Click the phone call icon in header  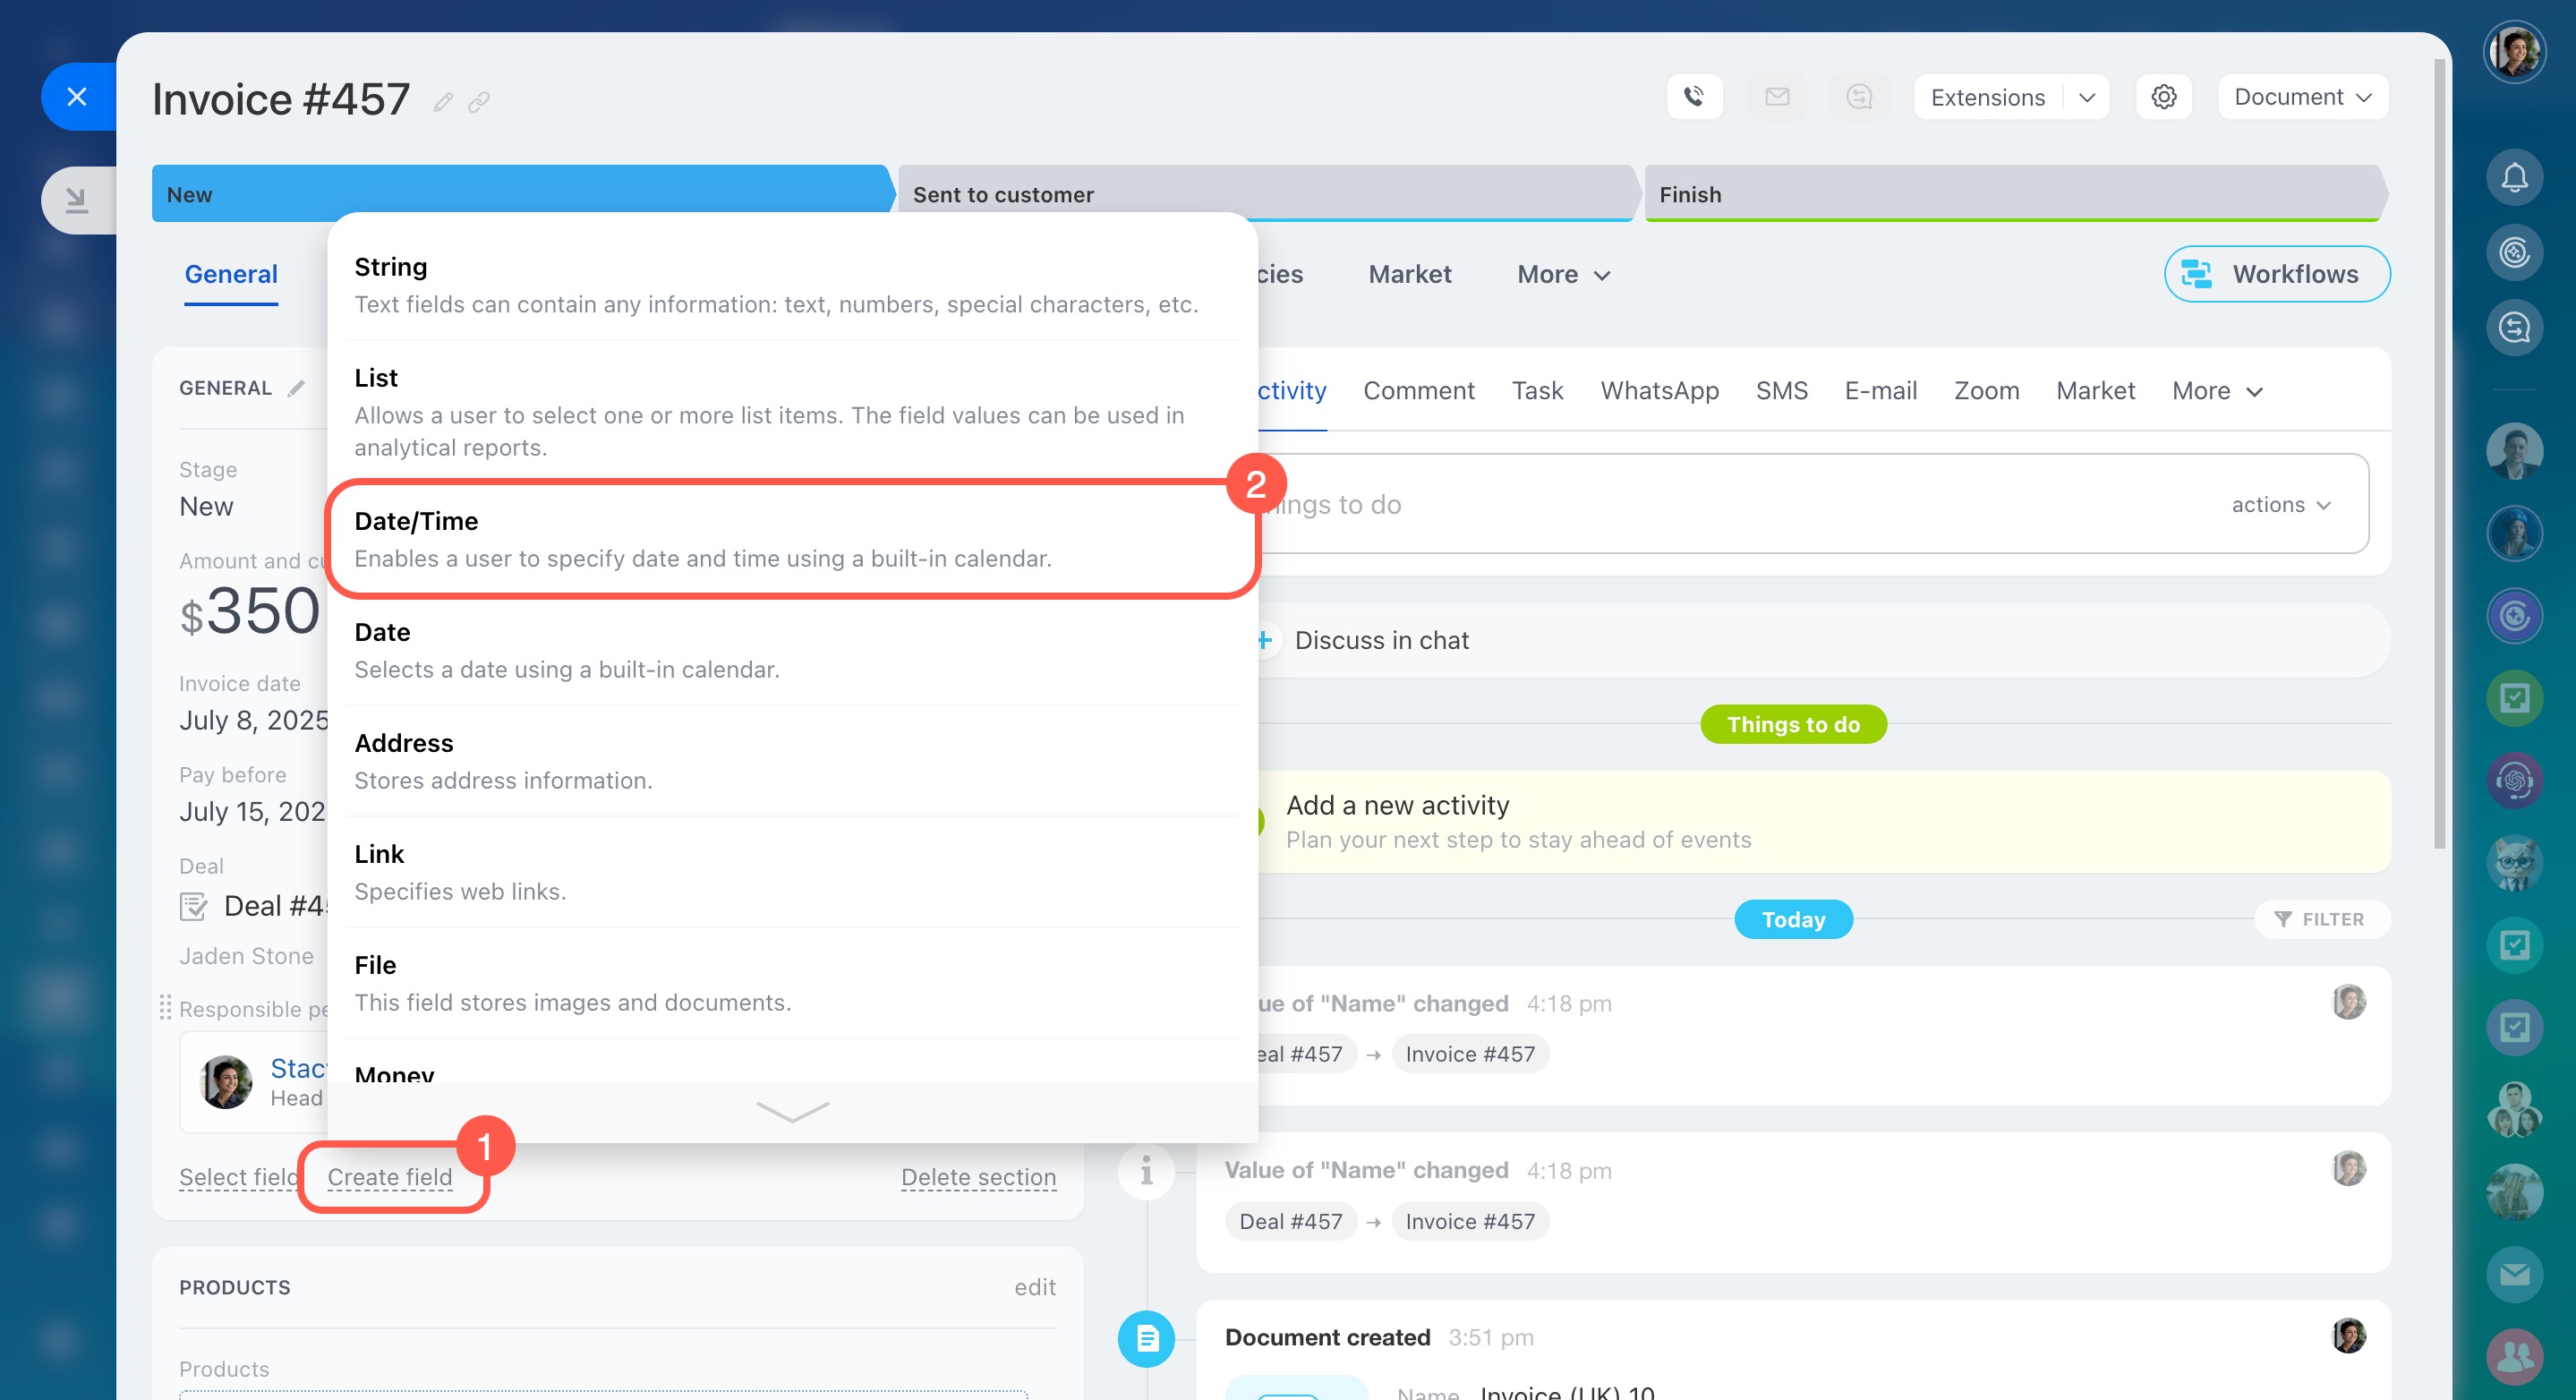click(1694, 97)
